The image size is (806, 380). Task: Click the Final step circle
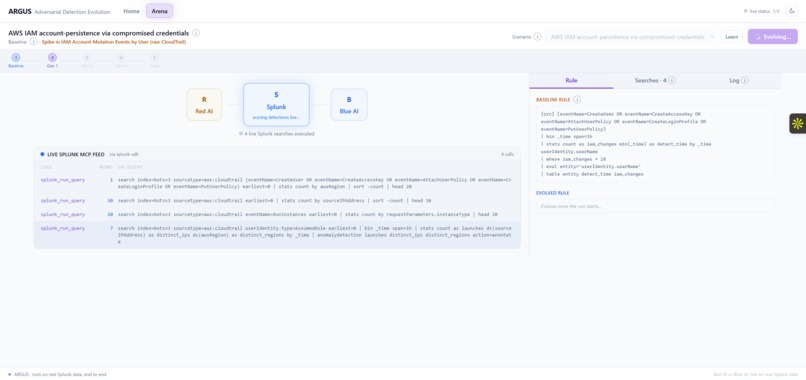[154, 58]
